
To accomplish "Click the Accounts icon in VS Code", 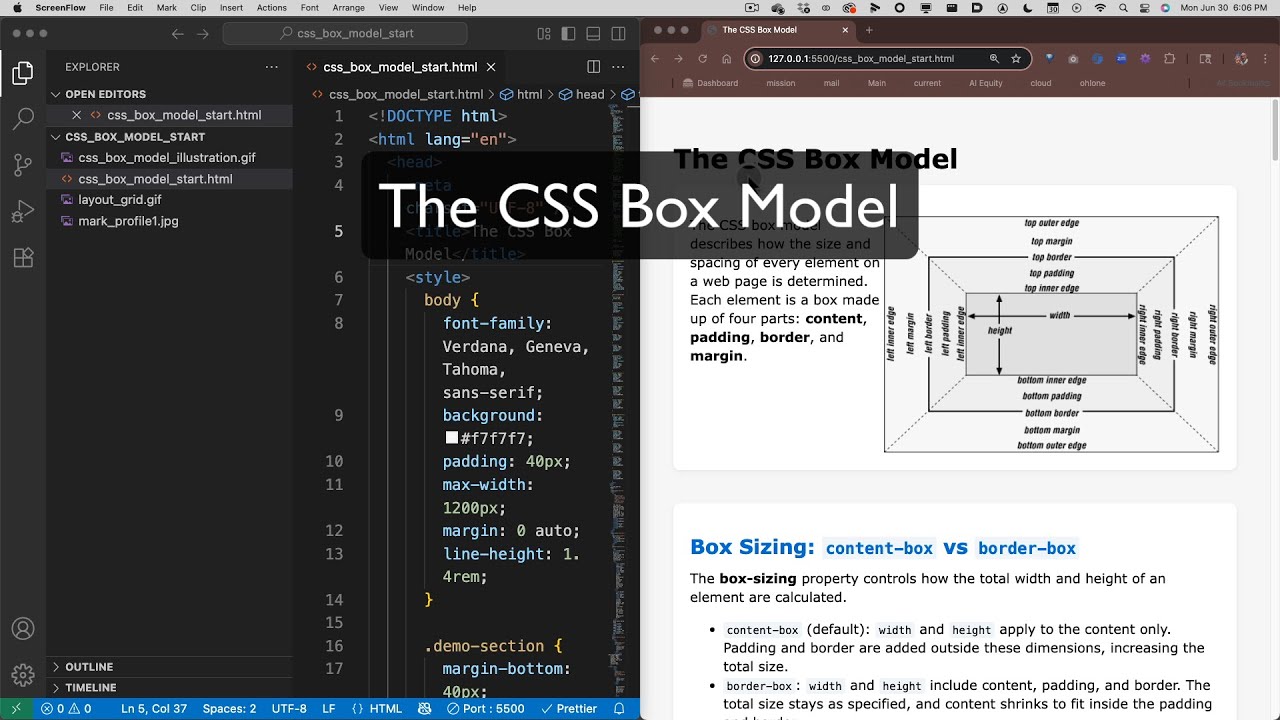I will click(x=22, y=629).
